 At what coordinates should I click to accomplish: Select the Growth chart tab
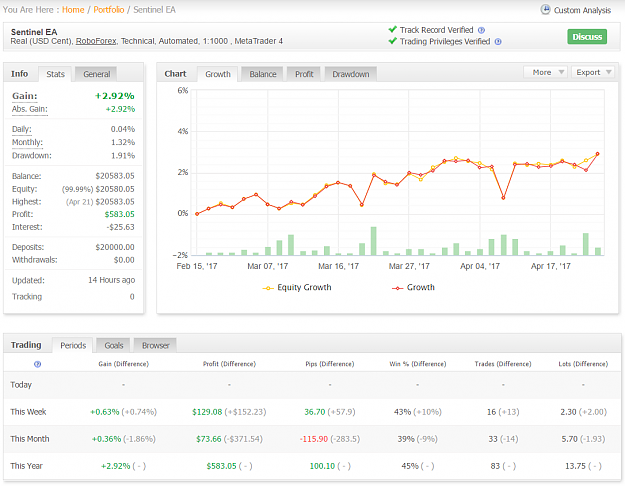218,74
